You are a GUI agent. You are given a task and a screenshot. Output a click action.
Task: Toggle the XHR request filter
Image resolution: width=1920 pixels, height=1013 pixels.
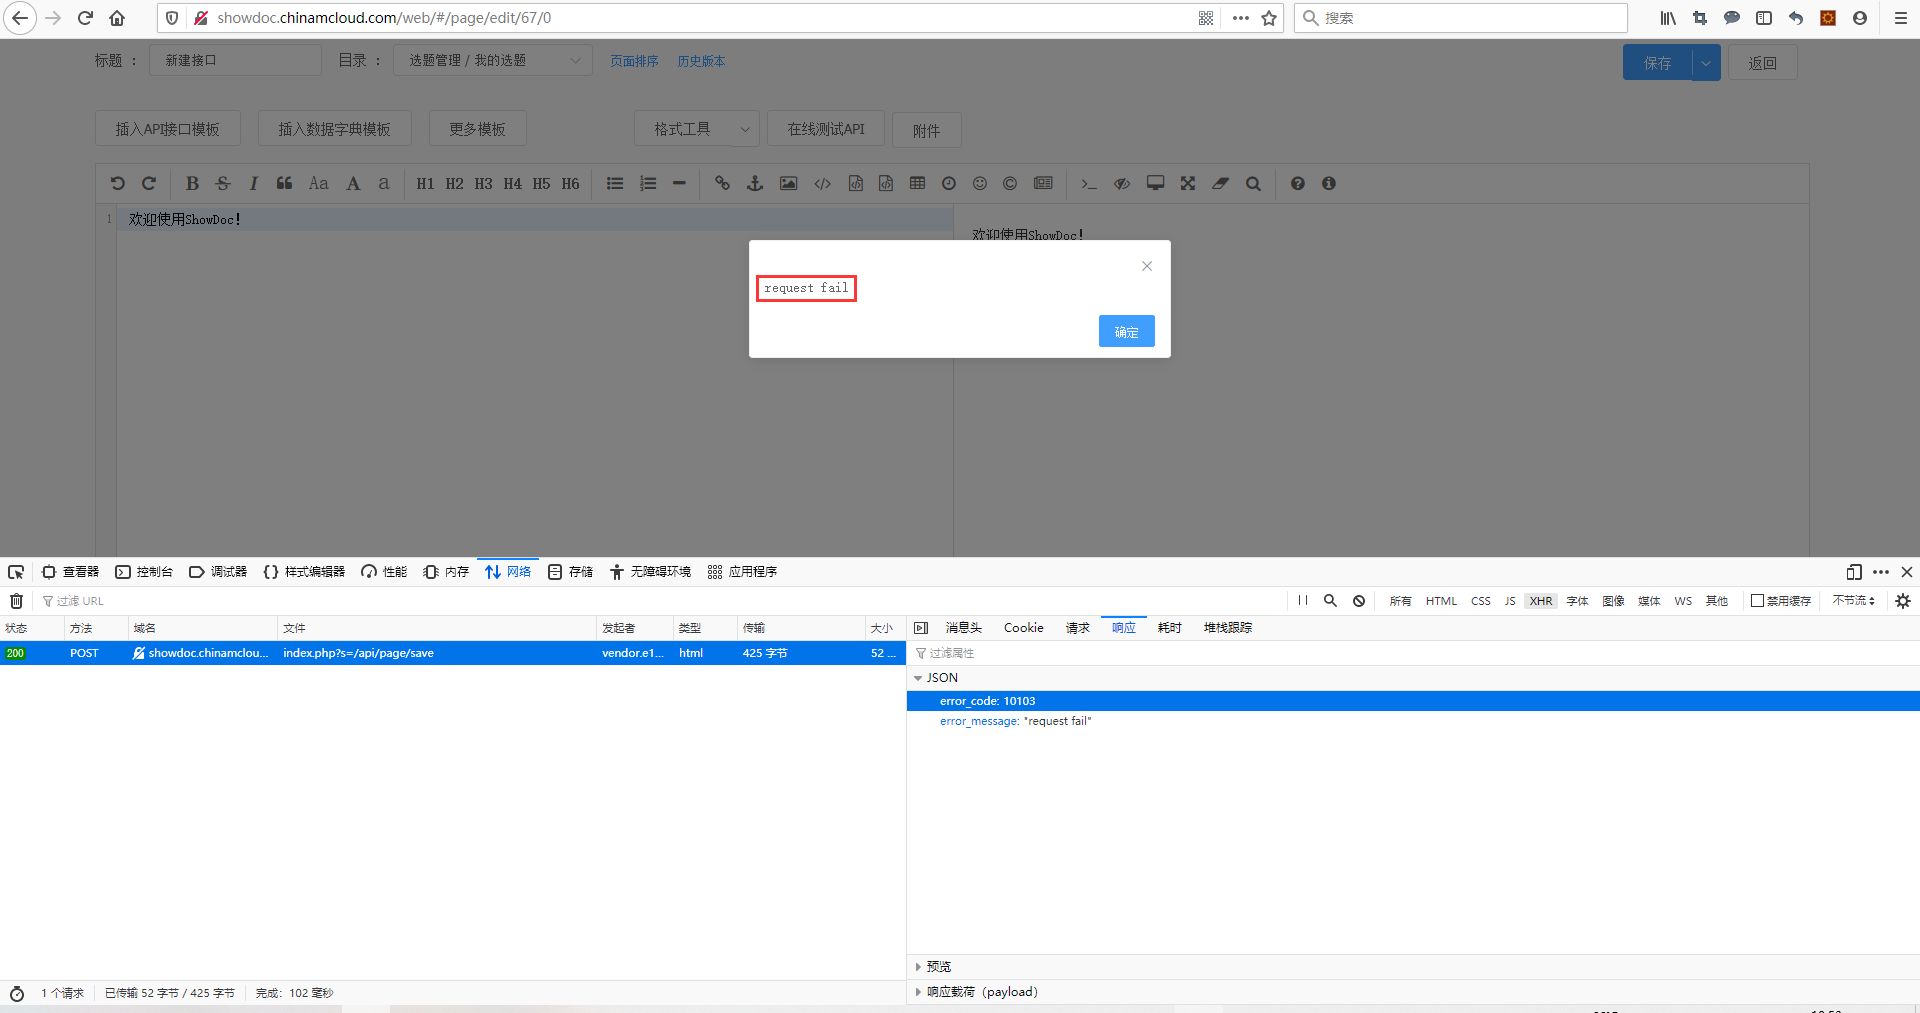pos(1541,601)
